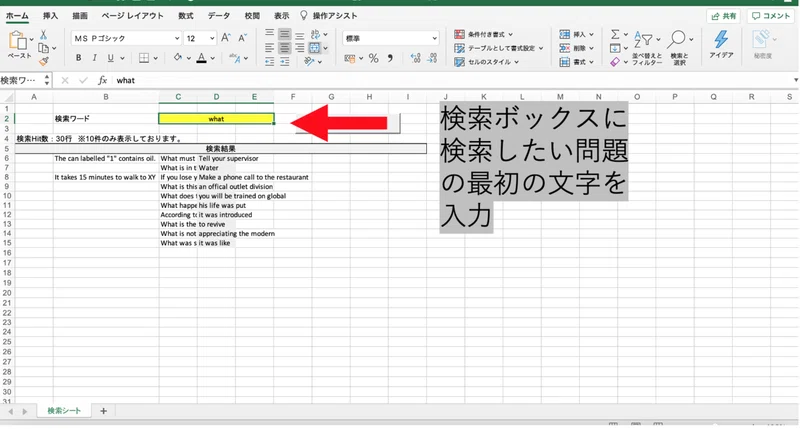Click the phonetic guide (abc A) icon
This screenshot has height=429, width=800.
[234, 58]
